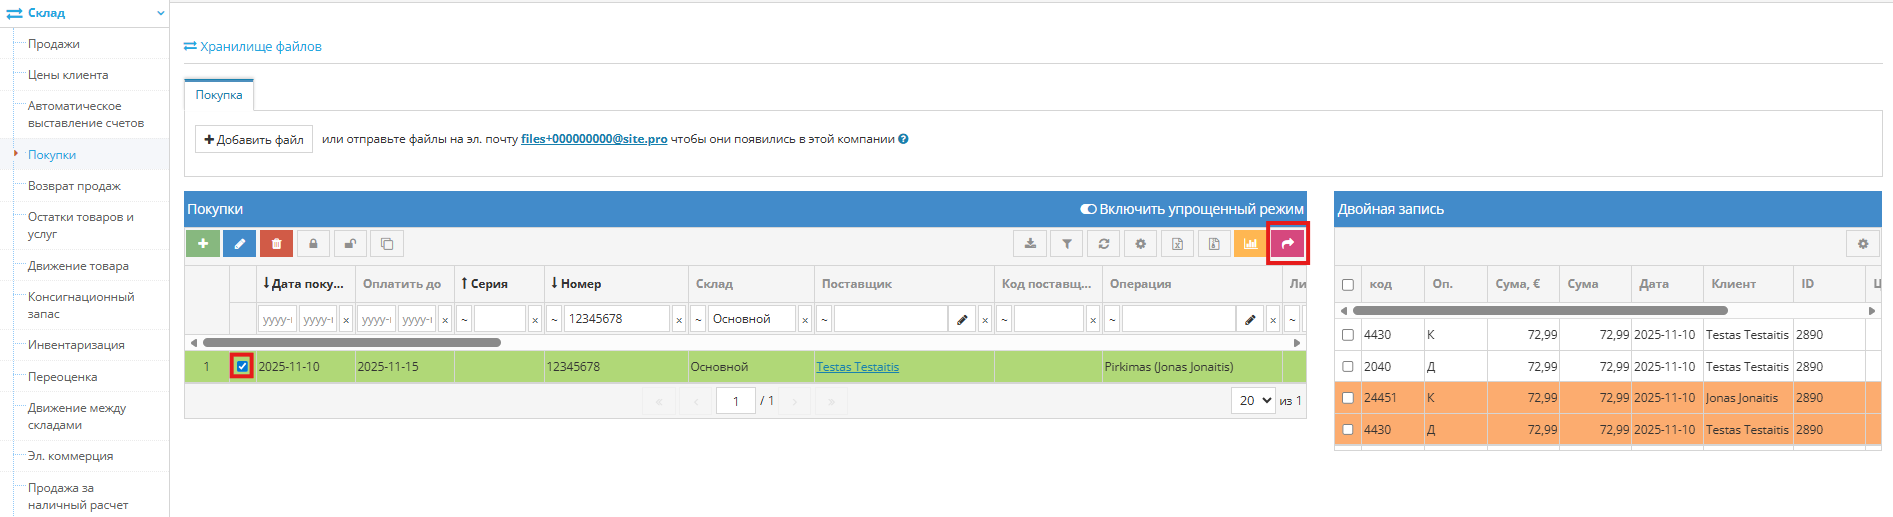Uncheck the purchase row 12345678 checkbox
1893x517 pixels.
tap(242, 366)
